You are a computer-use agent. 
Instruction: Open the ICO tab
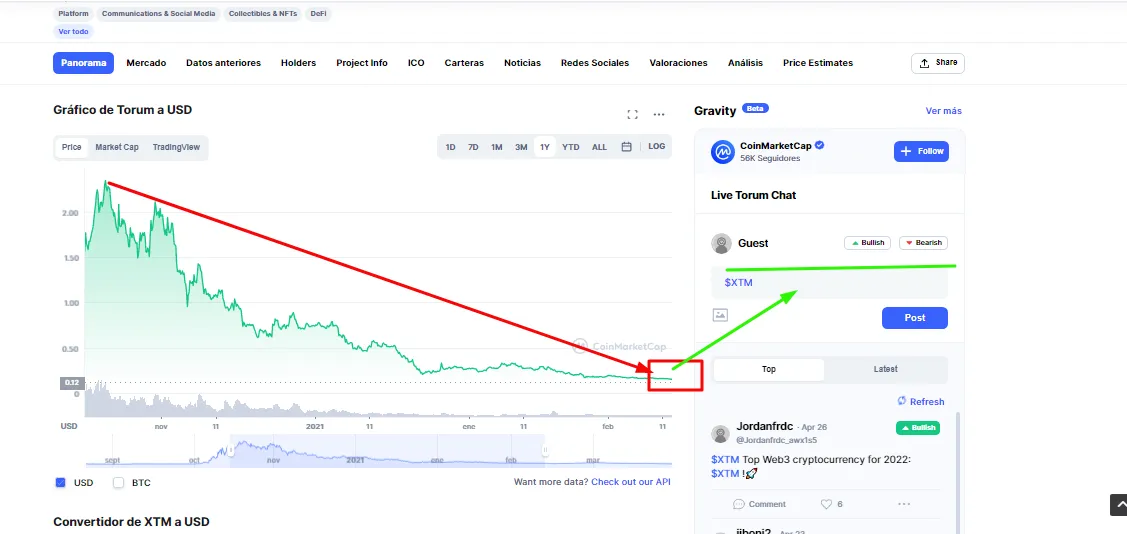point(416,63)
